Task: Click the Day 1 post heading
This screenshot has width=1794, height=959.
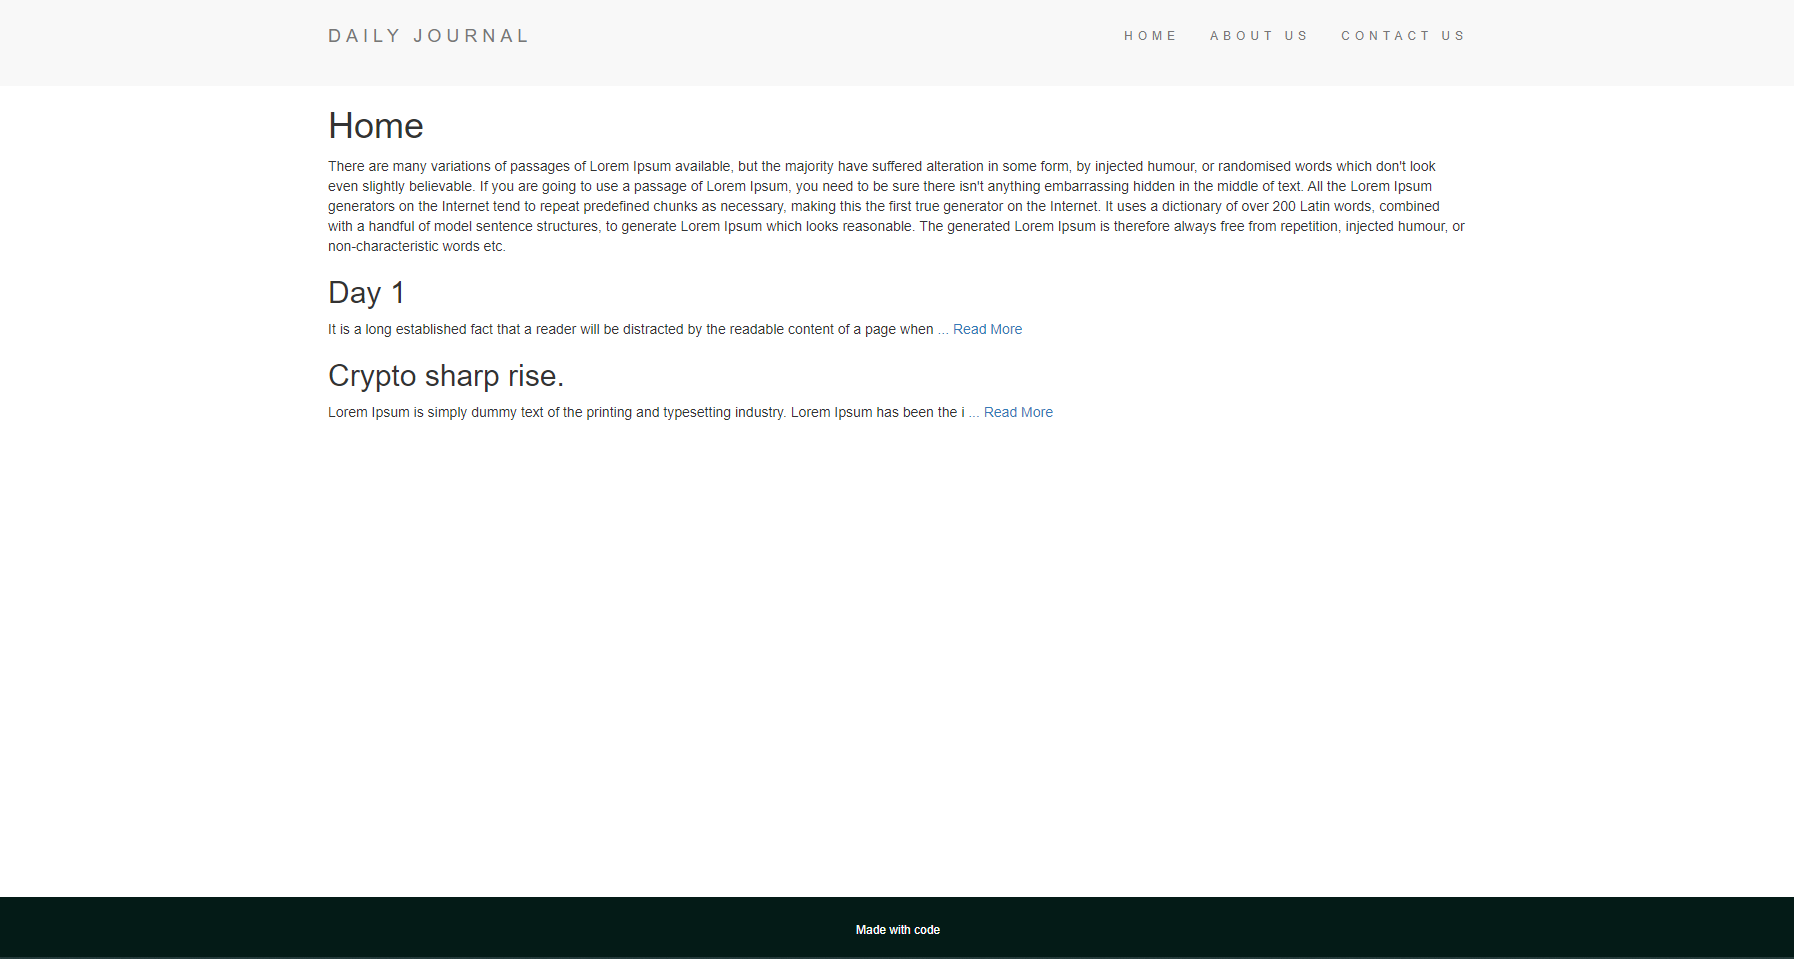Action: pos(366,292)
